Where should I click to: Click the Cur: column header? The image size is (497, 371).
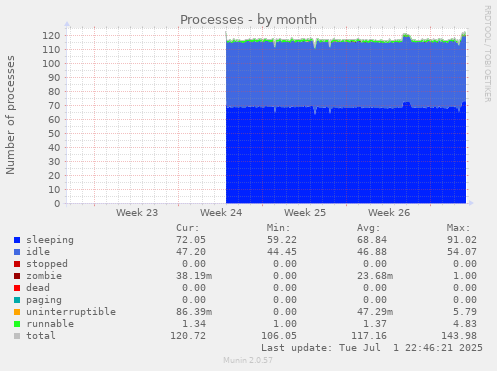tap(188, 228)
